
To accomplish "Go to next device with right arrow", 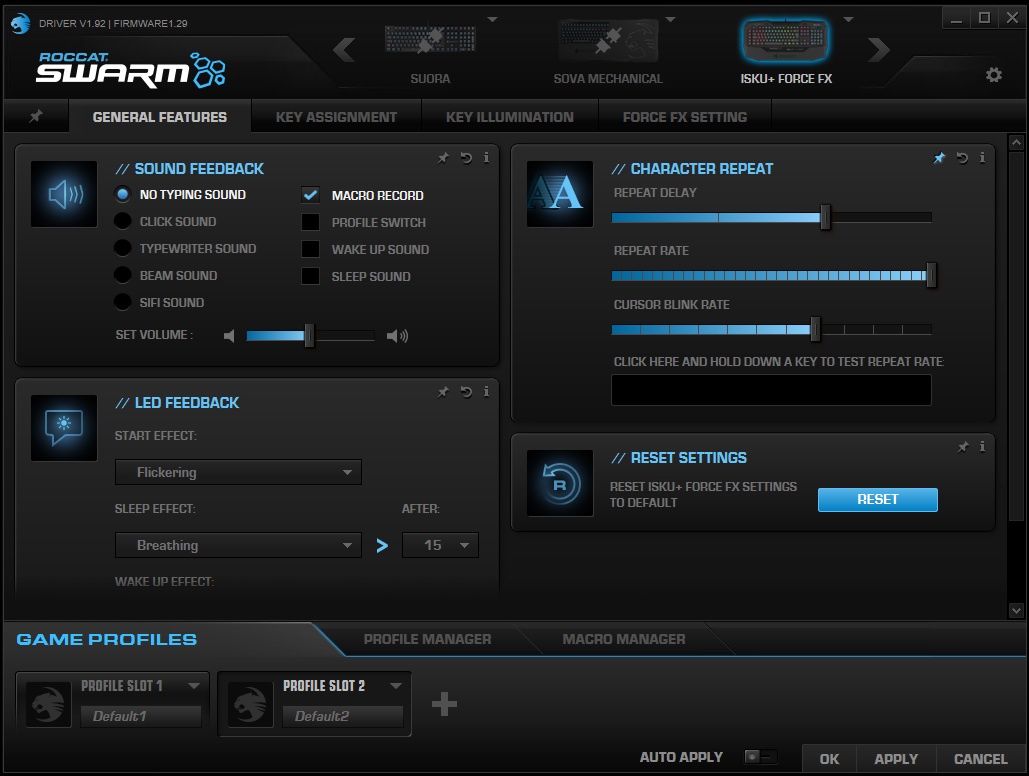I will coord(879,50).
